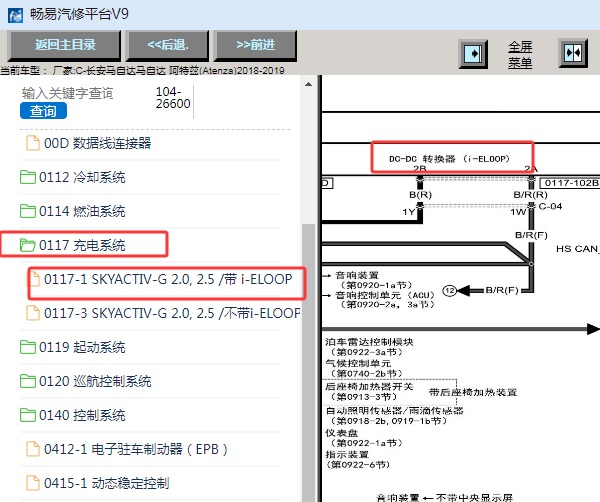The height and width of the screenshot is (502, 600).
Task: Click the C-04 connector label
Action: tap(550, 207)
